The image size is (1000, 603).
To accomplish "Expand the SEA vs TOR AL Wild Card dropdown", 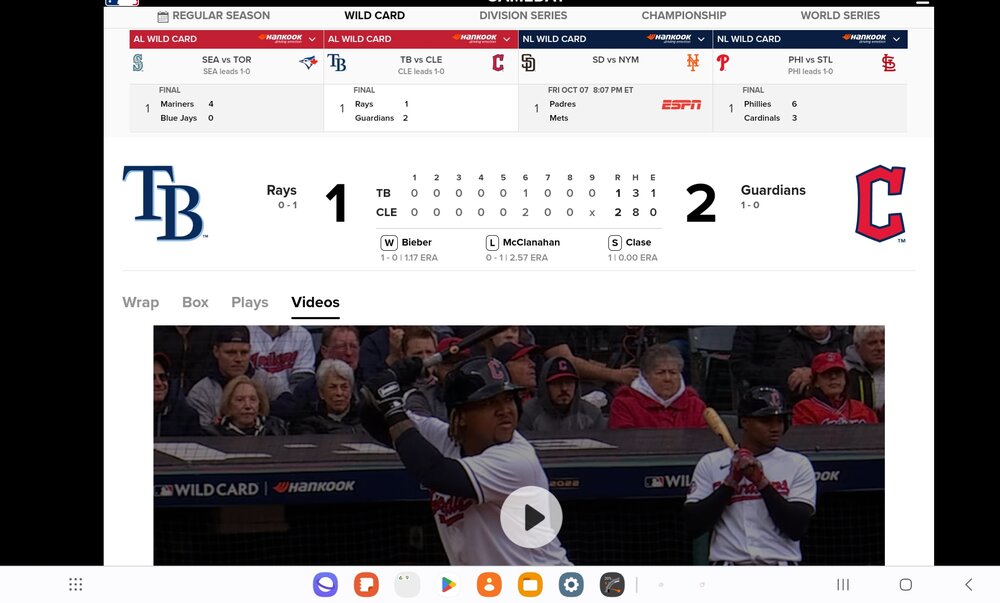I will (x=312, y=39).
